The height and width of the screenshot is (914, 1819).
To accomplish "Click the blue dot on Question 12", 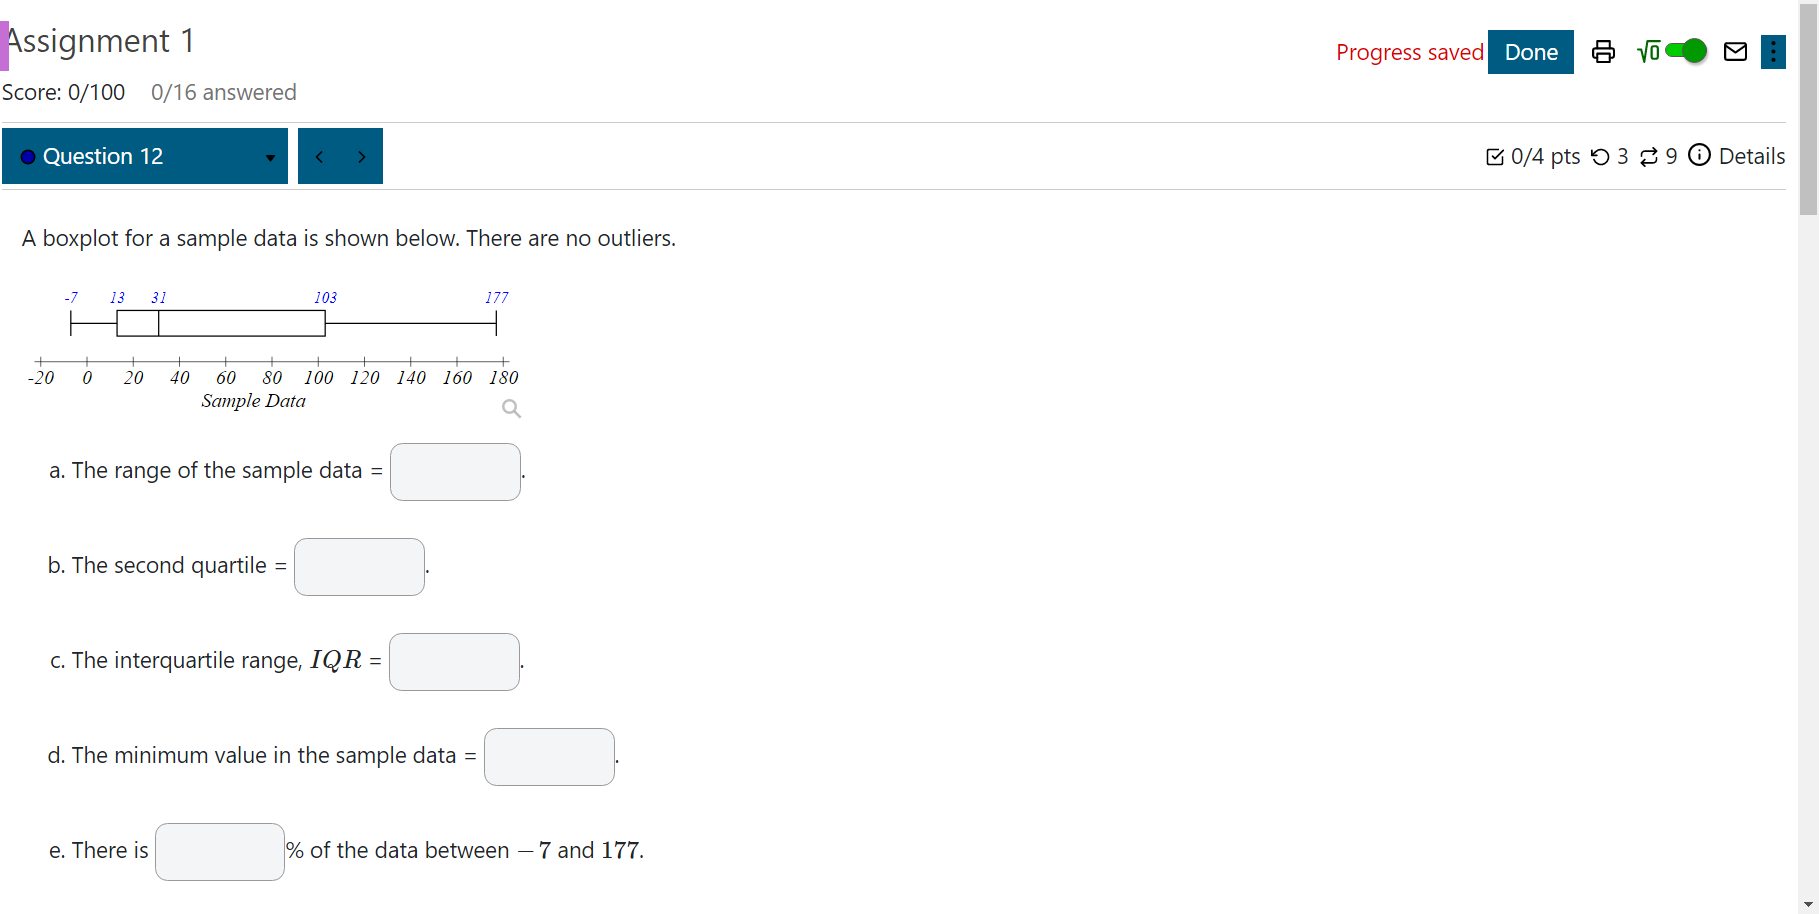I will (x=28, y=156).
